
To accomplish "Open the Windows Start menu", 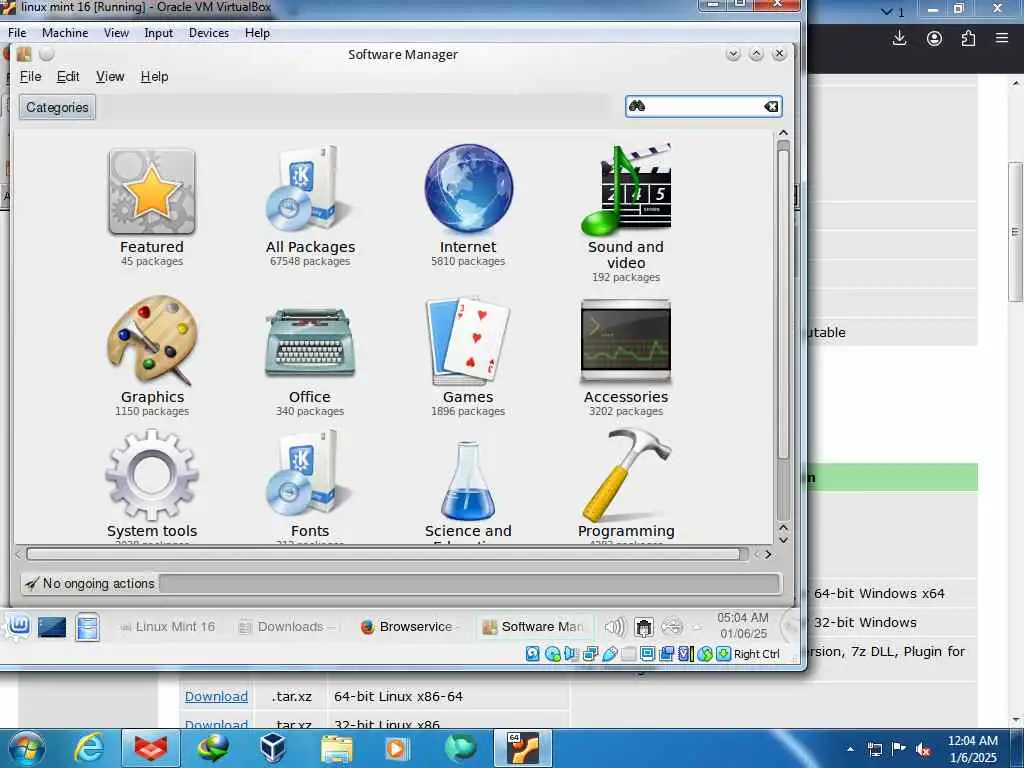I will 26,748.
